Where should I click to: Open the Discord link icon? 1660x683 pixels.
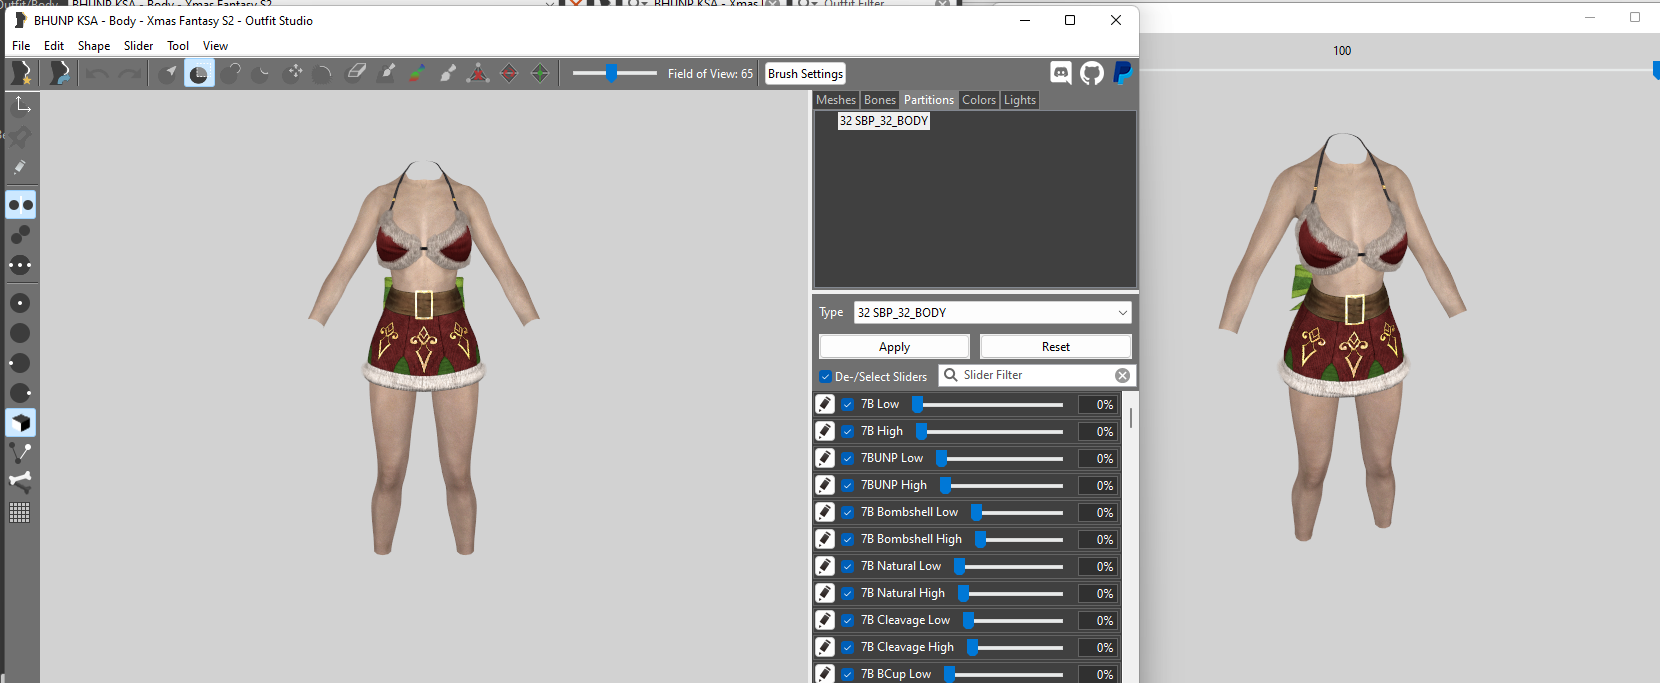click(1061, 73)
